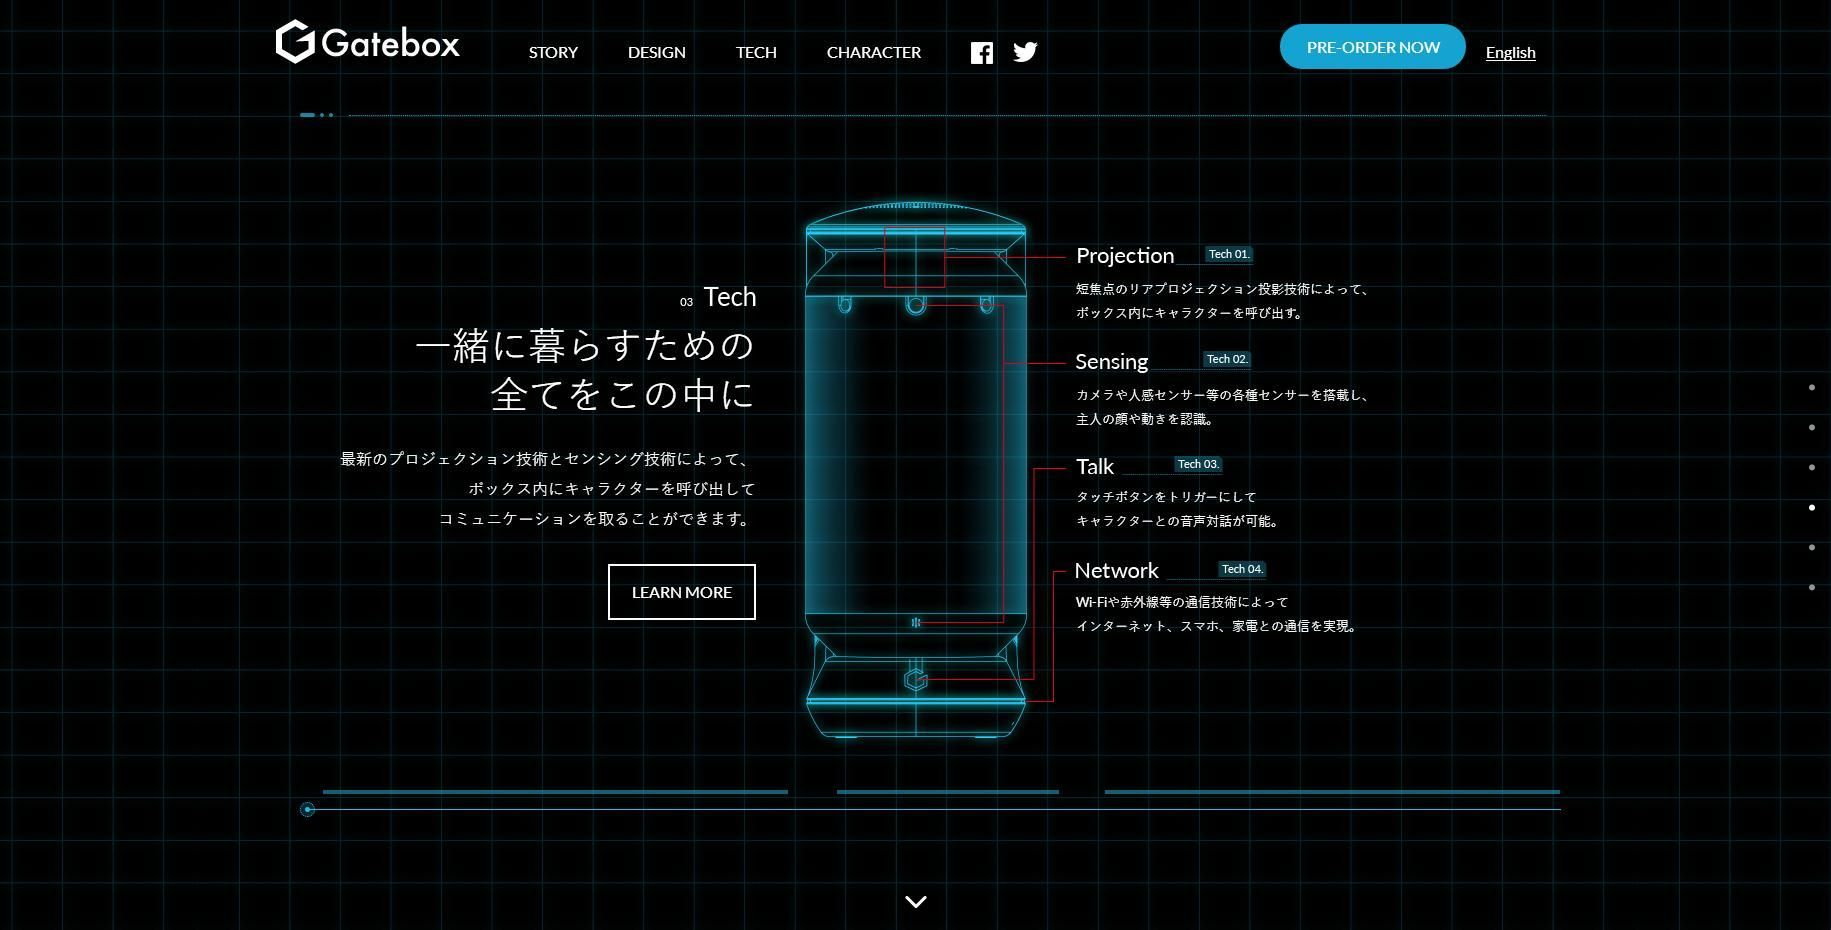Jump to first section navigation dot
Viewport: 1831px width, 930px height.
pyautogui.click(x=1812, y=388)
